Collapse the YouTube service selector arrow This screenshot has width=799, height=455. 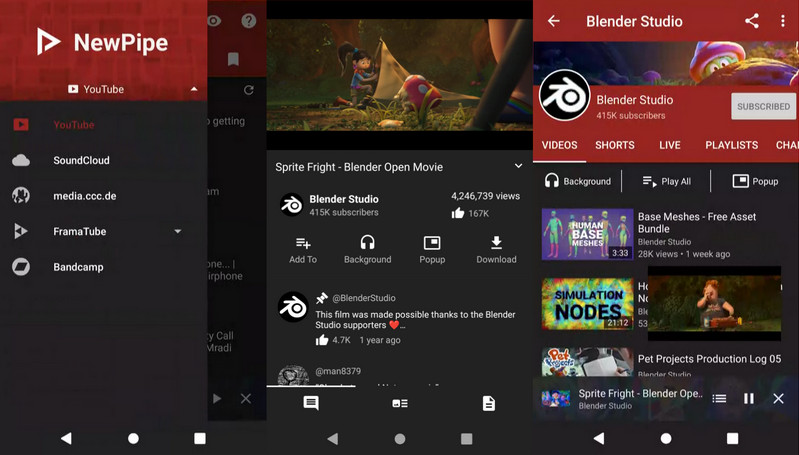(194, 89)
